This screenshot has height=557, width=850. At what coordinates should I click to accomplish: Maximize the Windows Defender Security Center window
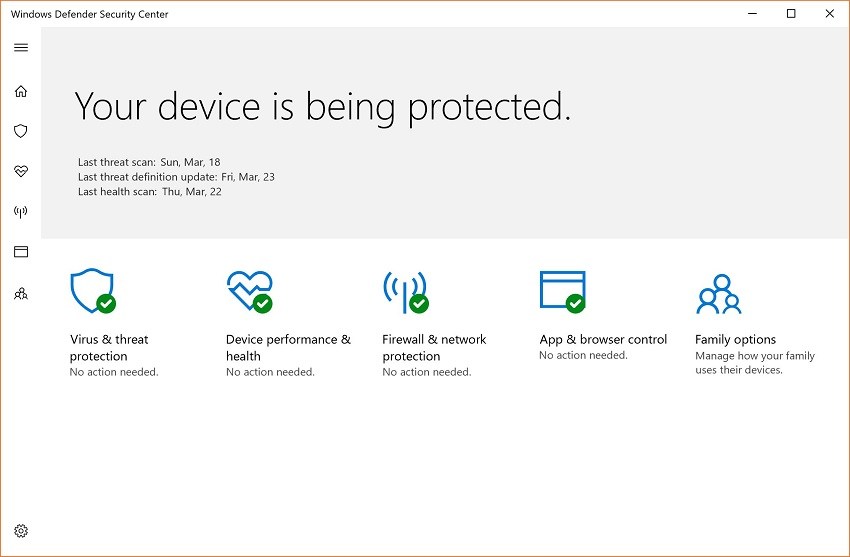pyautogui.click(x=791, y=14)
